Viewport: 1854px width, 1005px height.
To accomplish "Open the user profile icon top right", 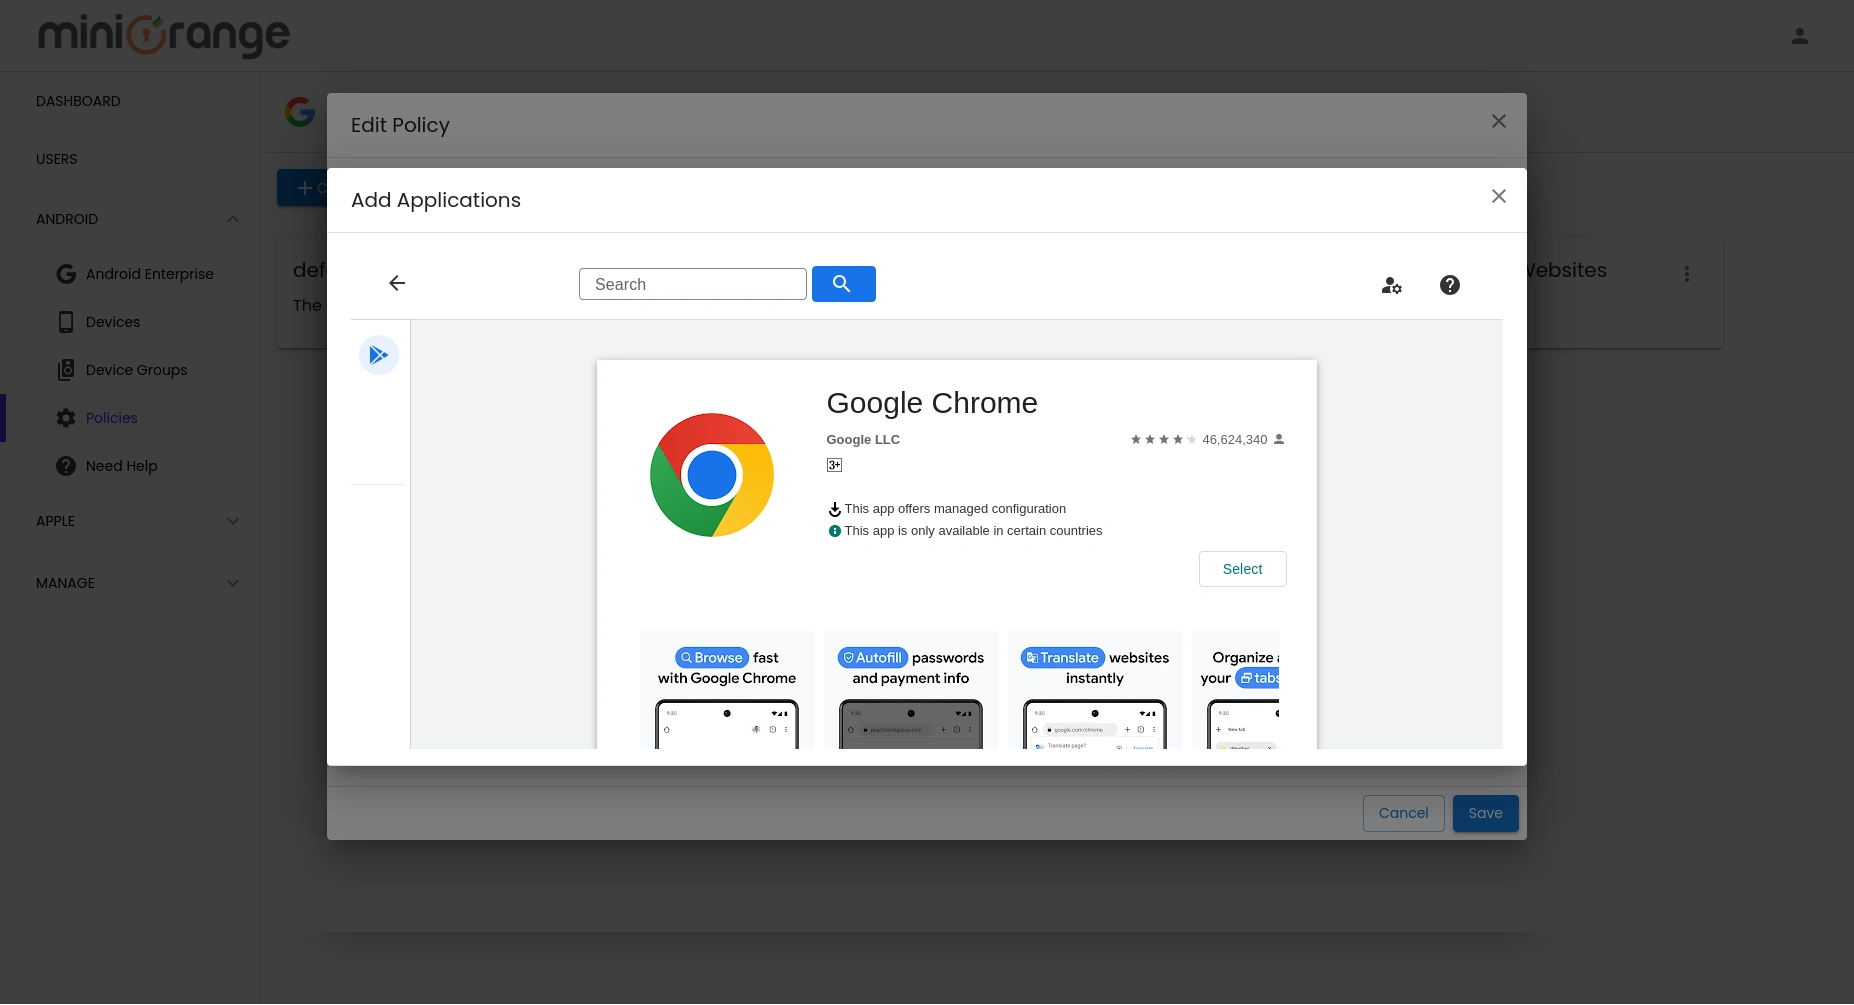I will click(x=1799, y=35).
